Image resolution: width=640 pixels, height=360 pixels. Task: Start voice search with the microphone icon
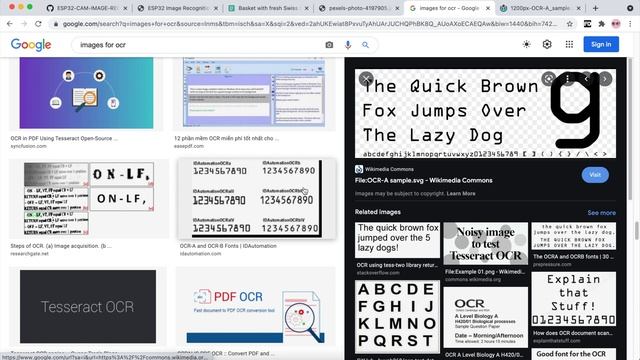pos(348,45)
